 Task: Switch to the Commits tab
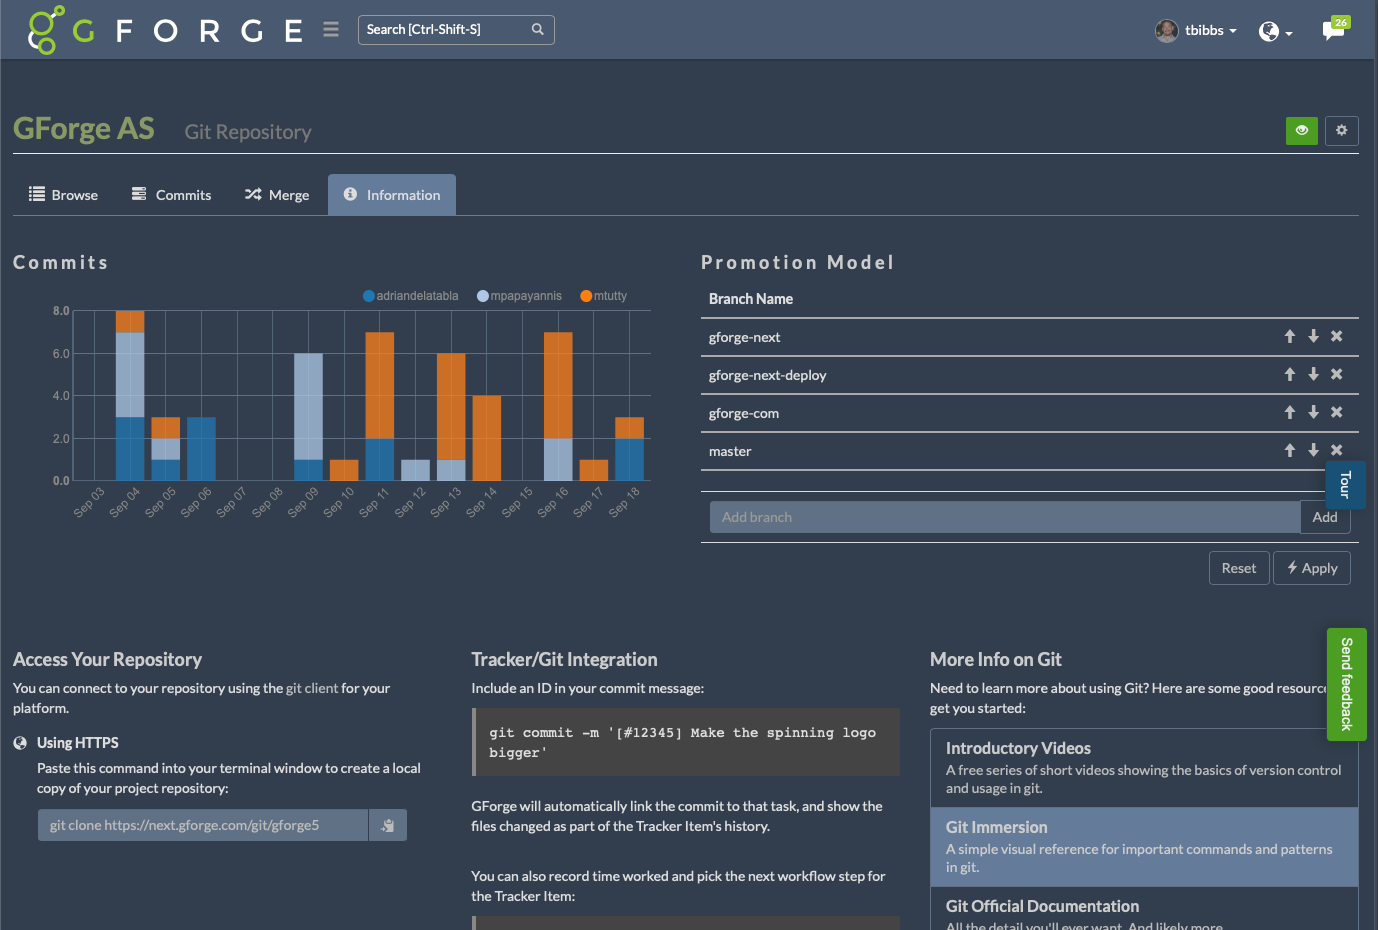click(x=171, y=195)
